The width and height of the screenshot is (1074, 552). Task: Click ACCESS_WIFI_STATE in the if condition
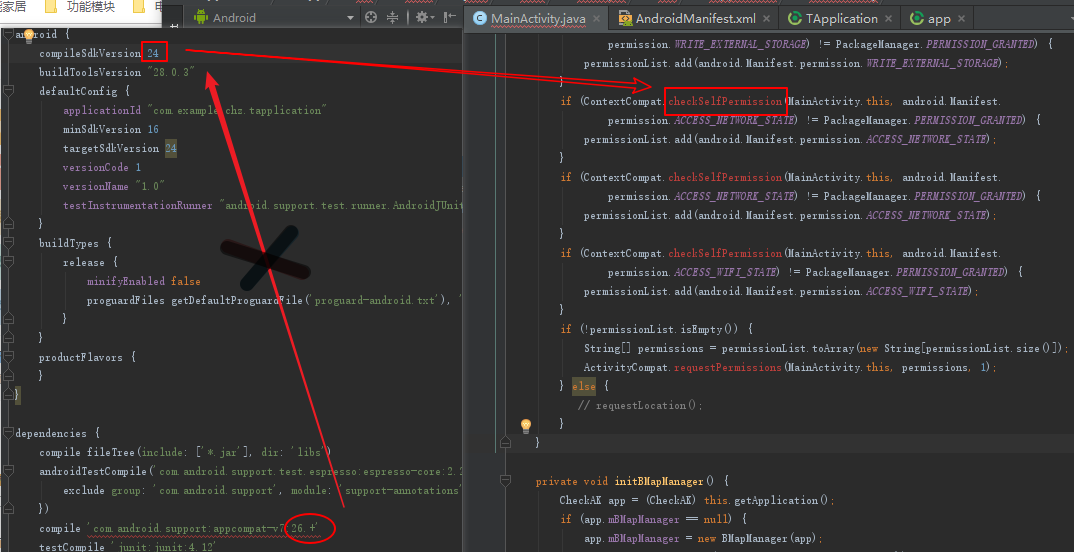pyautogui.click(x=726, y=273)
